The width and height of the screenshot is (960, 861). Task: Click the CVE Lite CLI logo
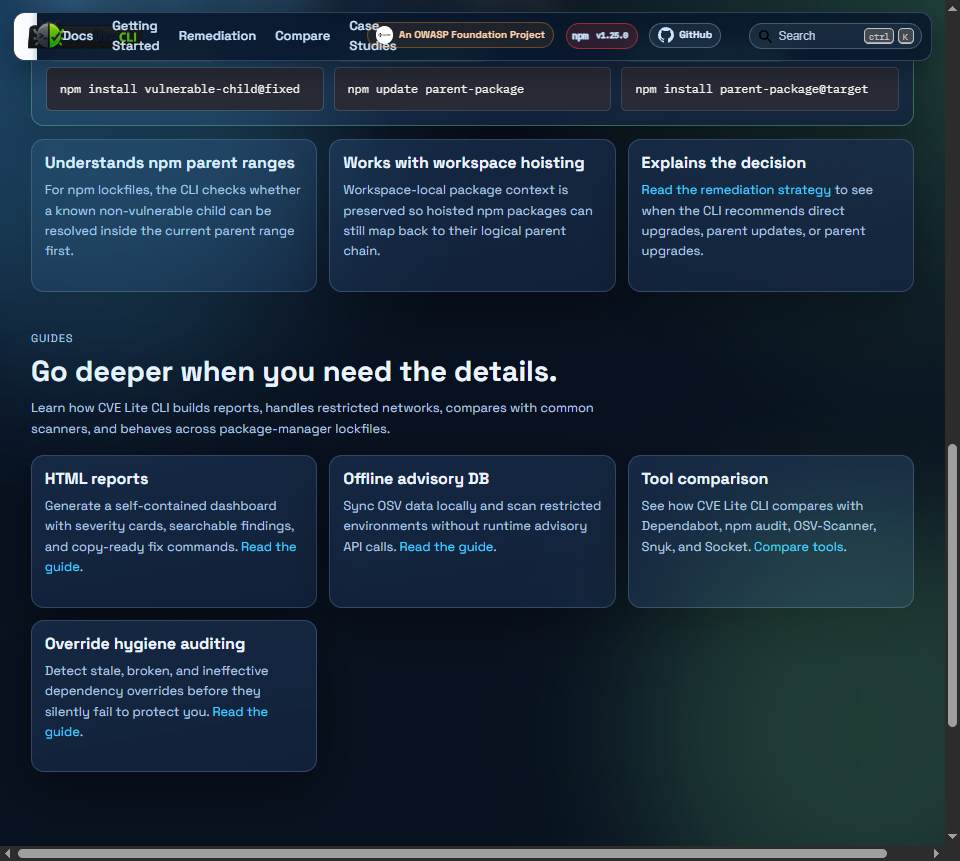[47, 36]
